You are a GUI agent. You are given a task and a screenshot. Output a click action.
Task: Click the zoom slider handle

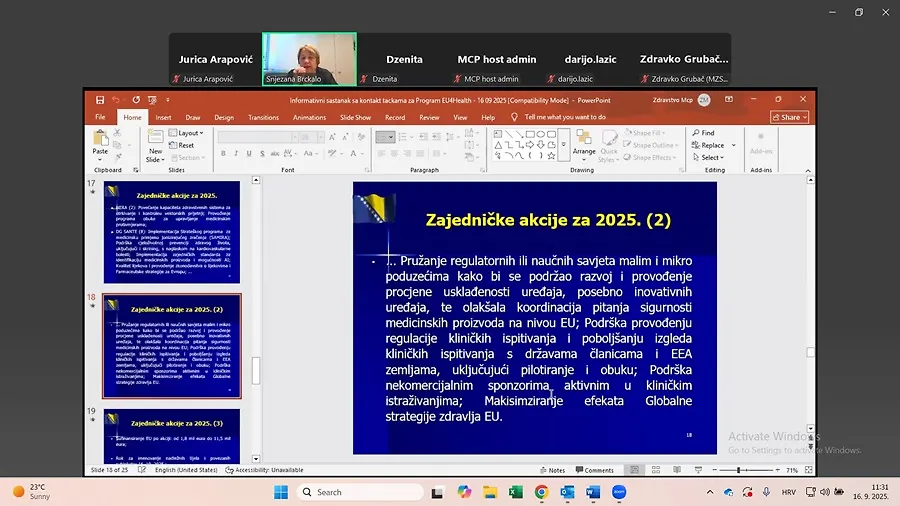(x=738, y=470)
